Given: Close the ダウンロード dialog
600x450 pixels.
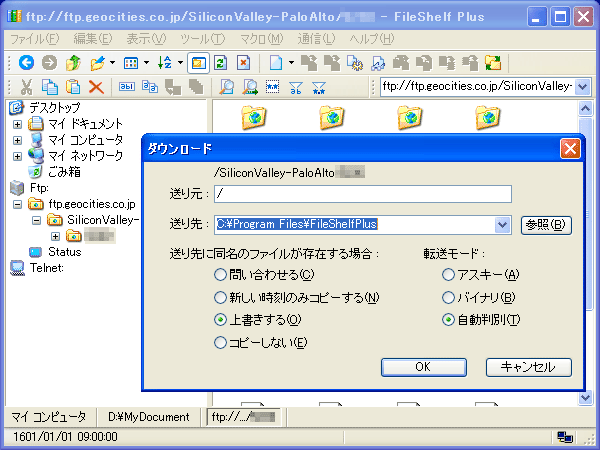Looking at the screenshot, I should (x=570, y=148).
